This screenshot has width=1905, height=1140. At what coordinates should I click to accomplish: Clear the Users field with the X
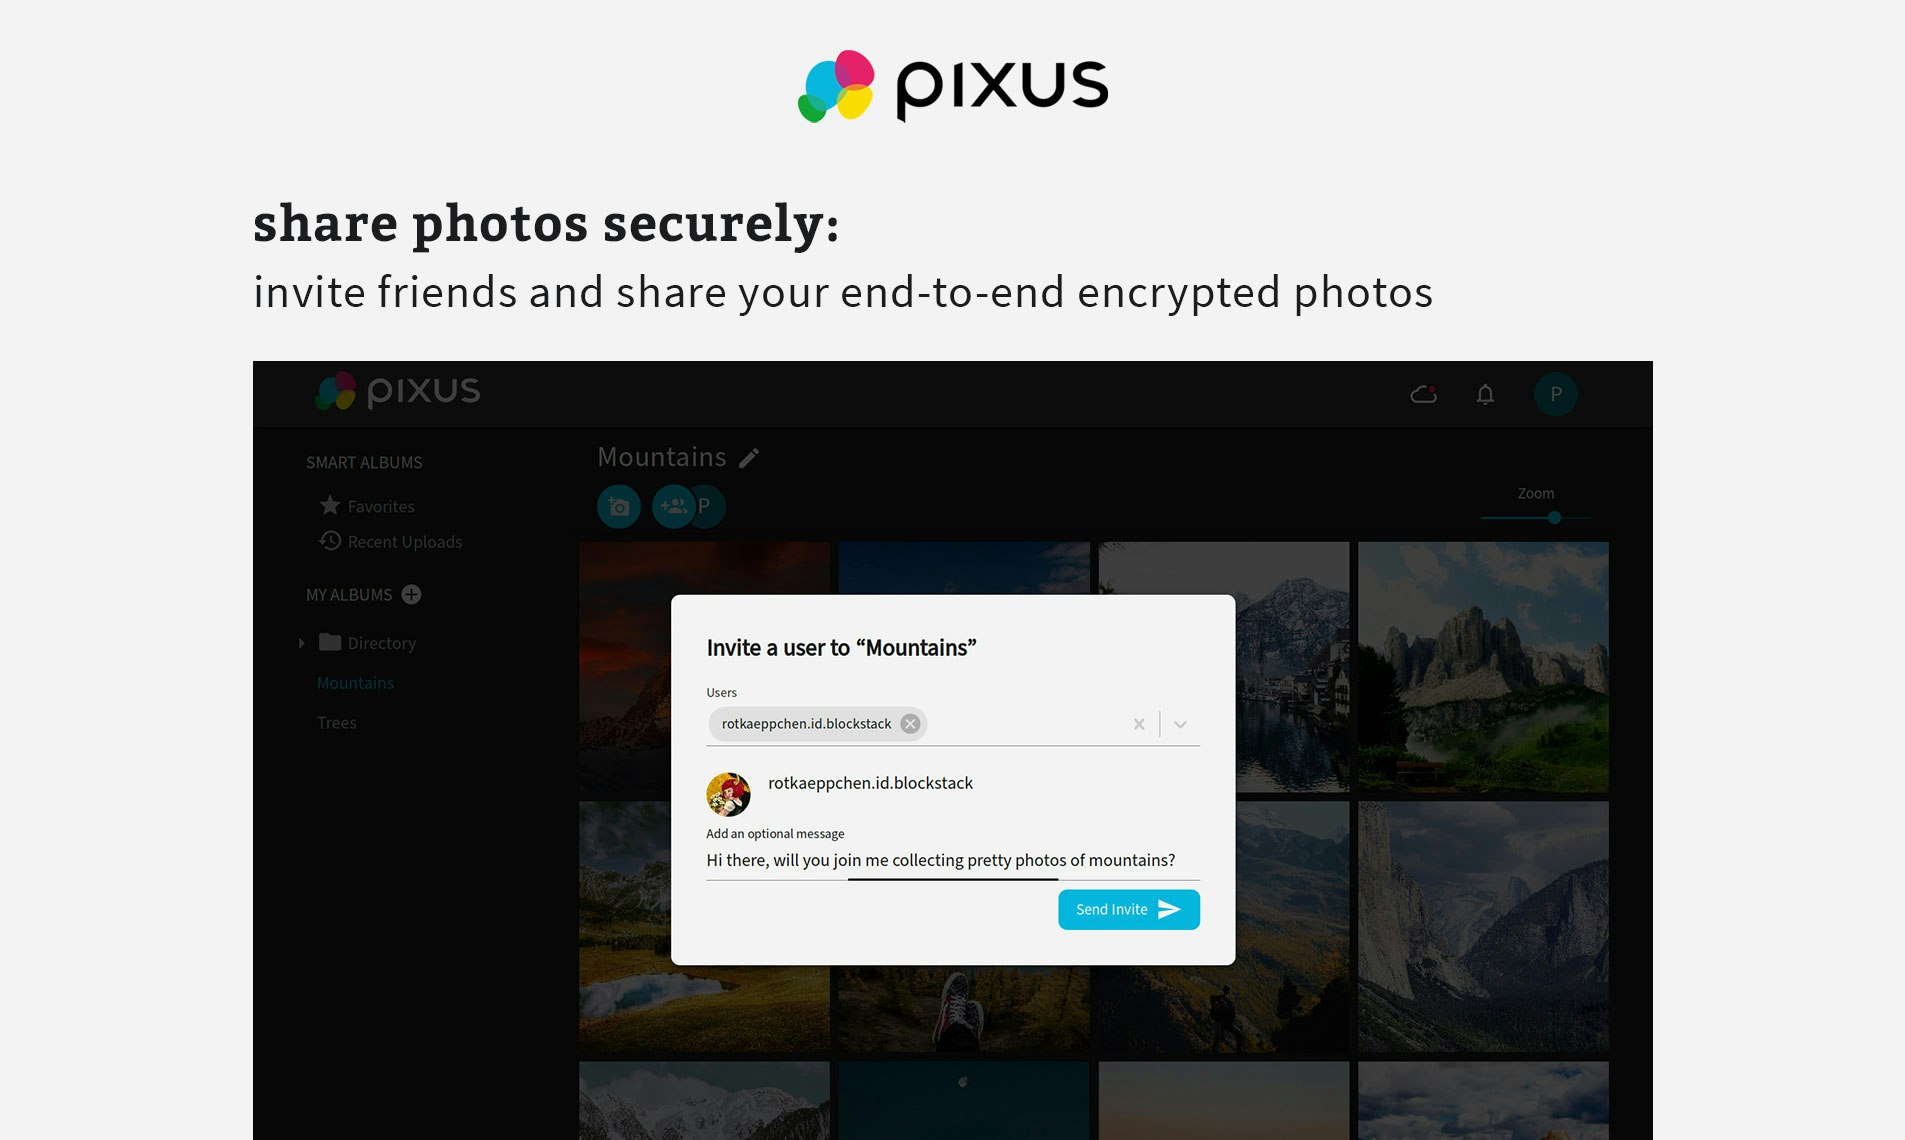[1139, 723]
